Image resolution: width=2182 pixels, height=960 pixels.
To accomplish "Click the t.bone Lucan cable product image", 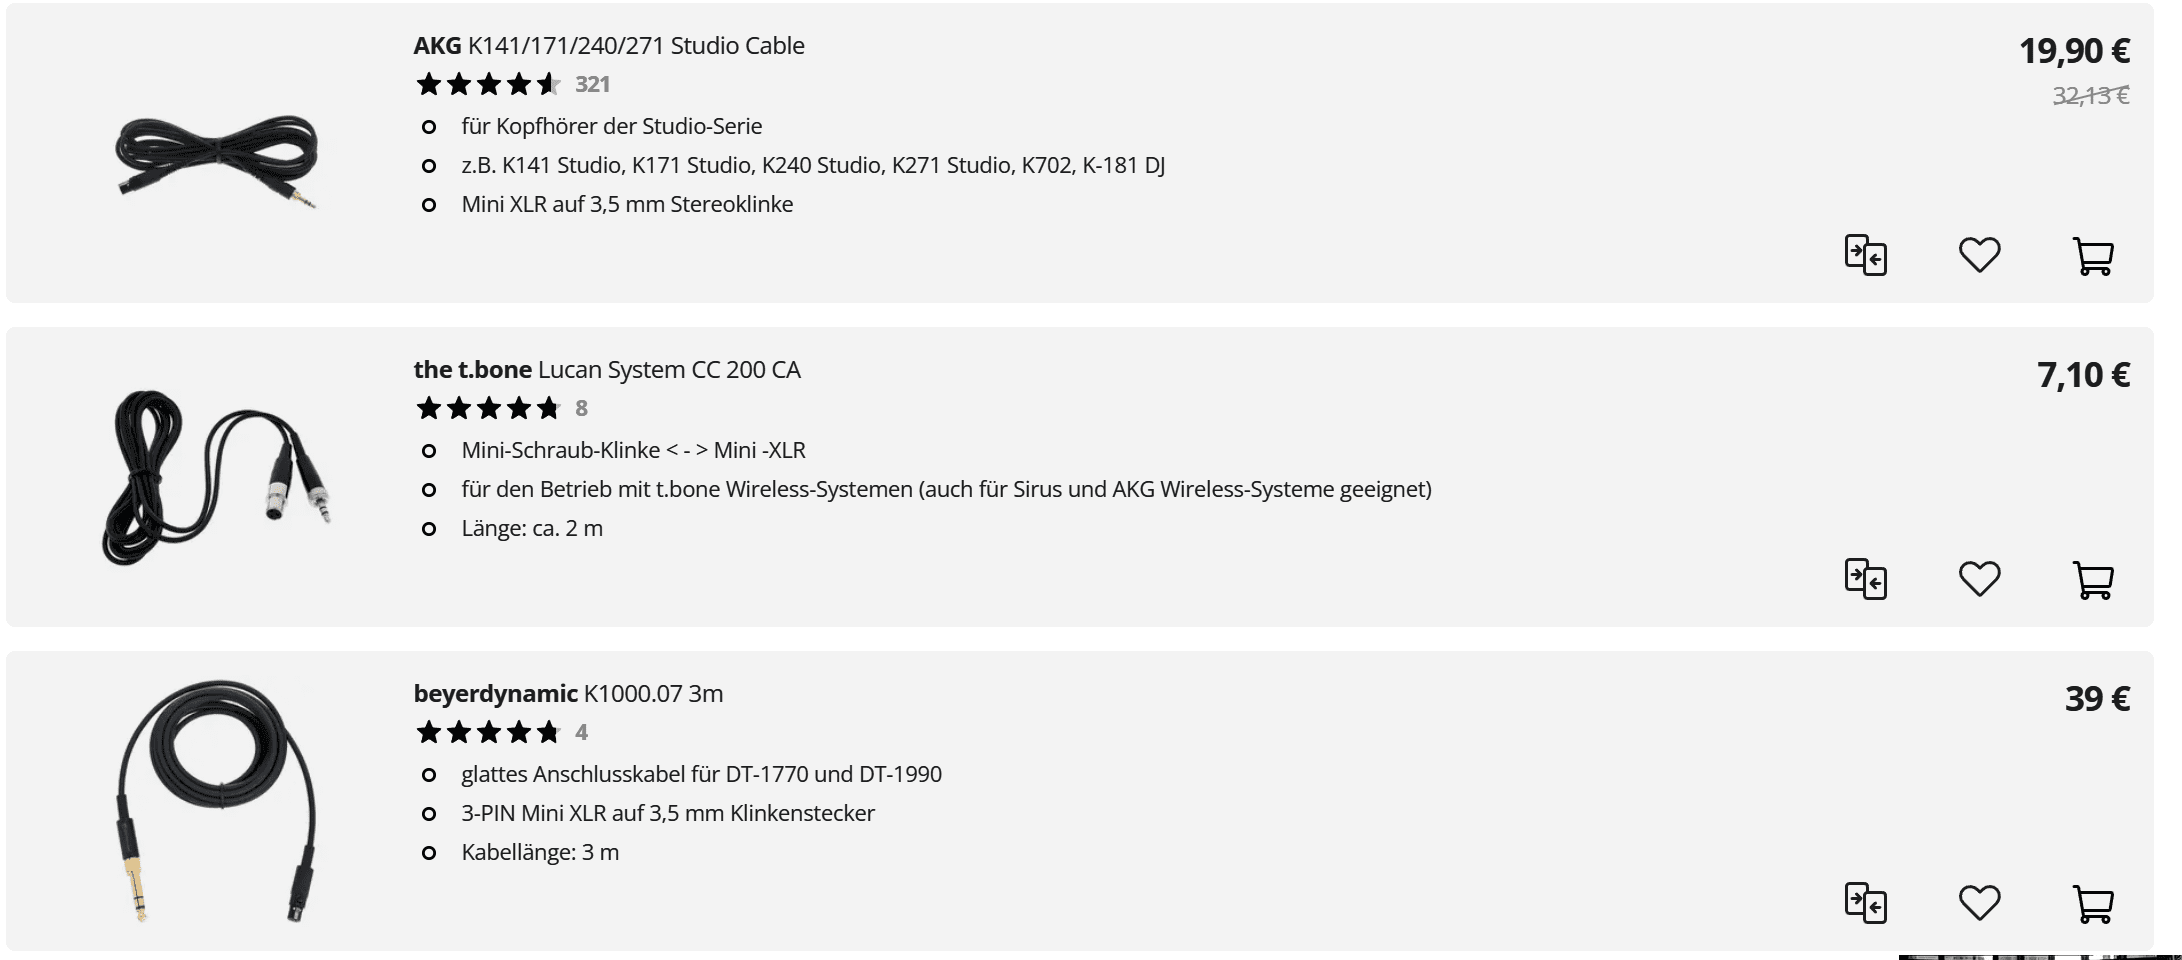I will [216, 478].
